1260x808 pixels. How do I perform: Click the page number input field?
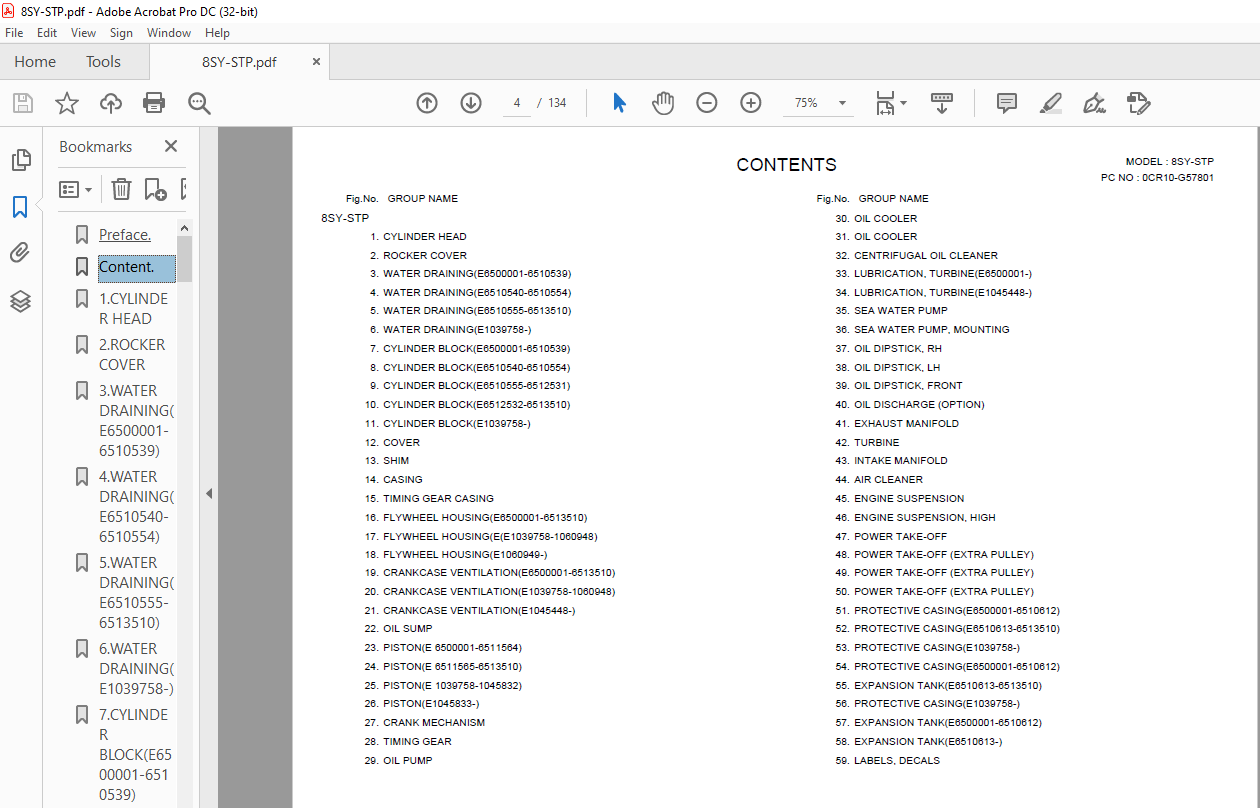click(x=517, y=103)
